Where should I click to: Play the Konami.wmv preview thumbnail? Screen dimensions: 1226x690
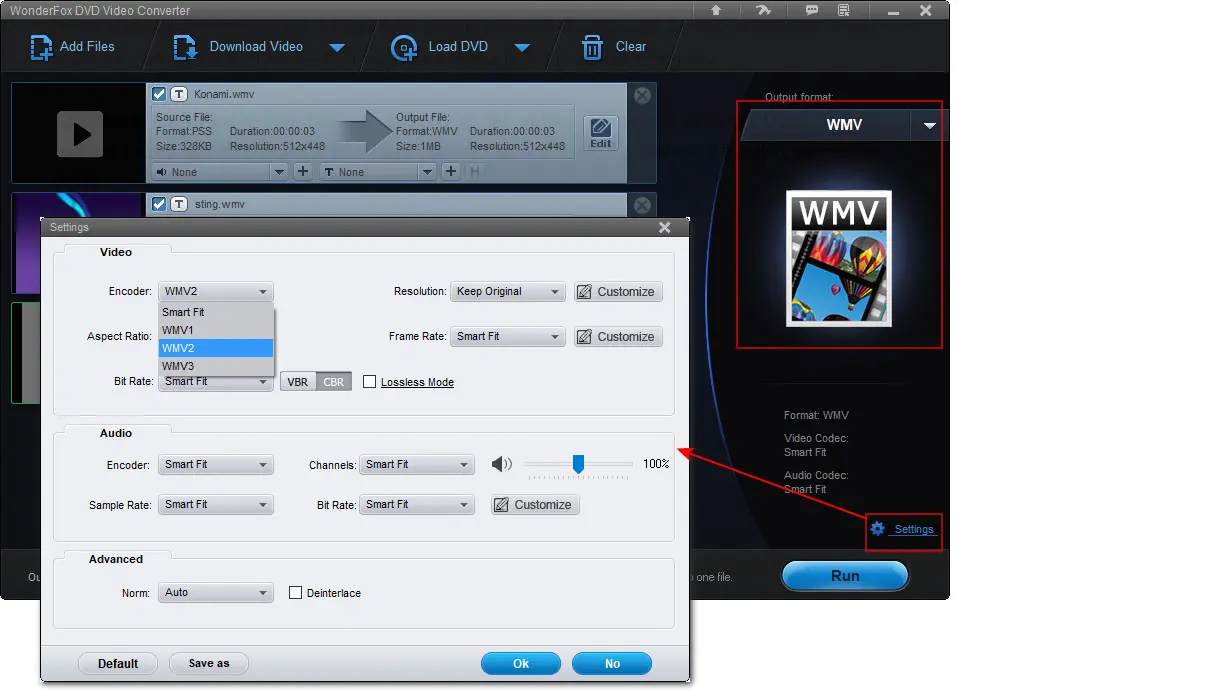[x=80, y=133]
